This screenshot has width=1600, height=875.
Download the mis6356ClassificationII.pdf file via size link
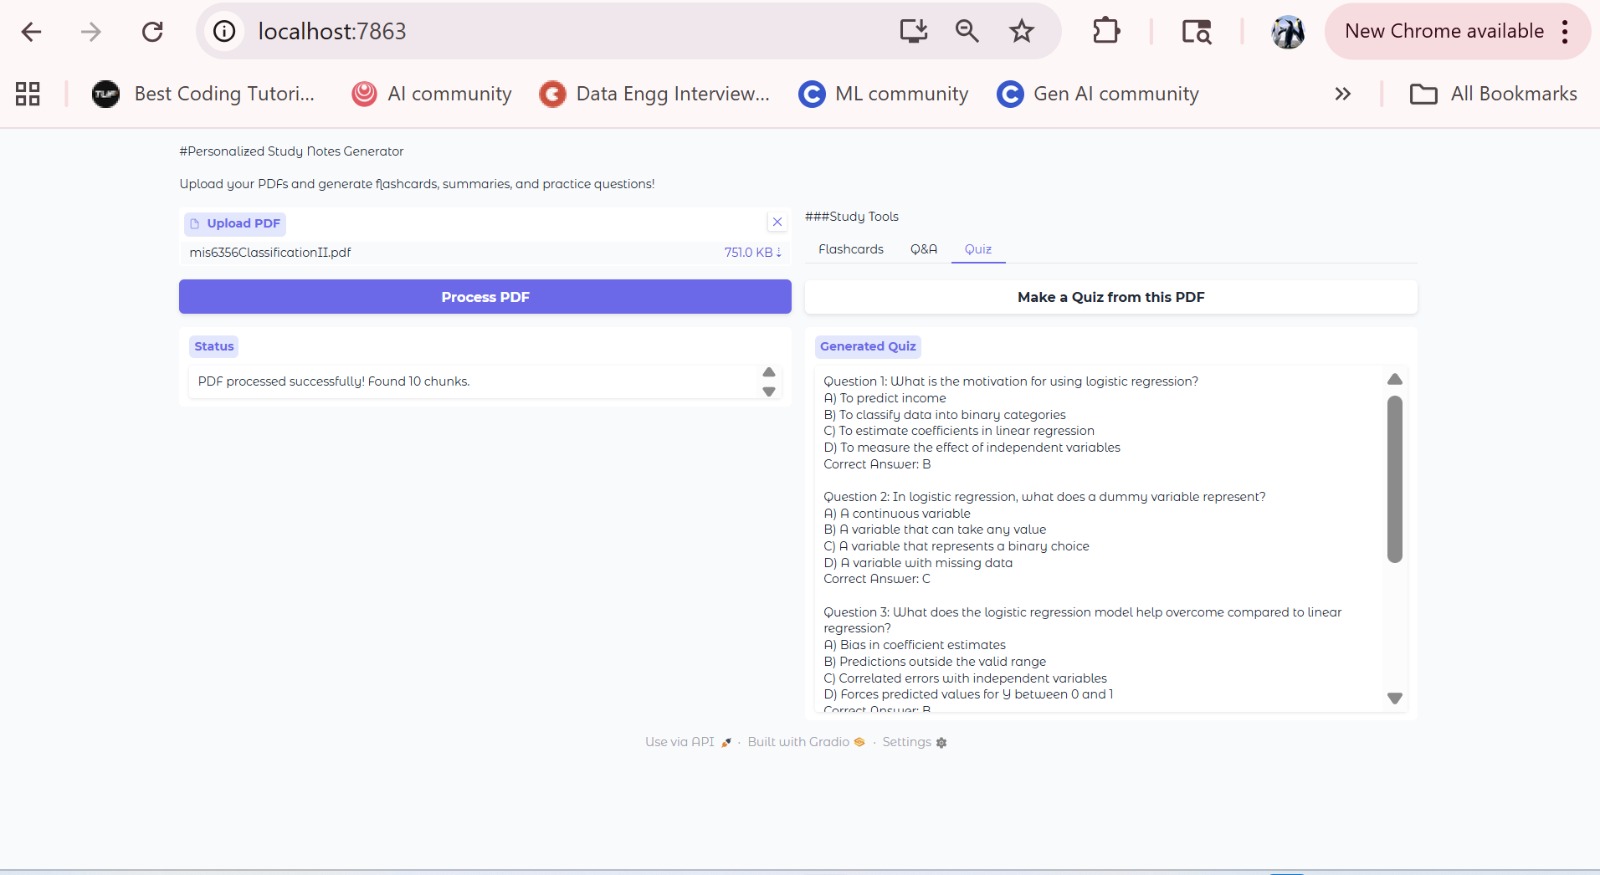coord(752,253)
